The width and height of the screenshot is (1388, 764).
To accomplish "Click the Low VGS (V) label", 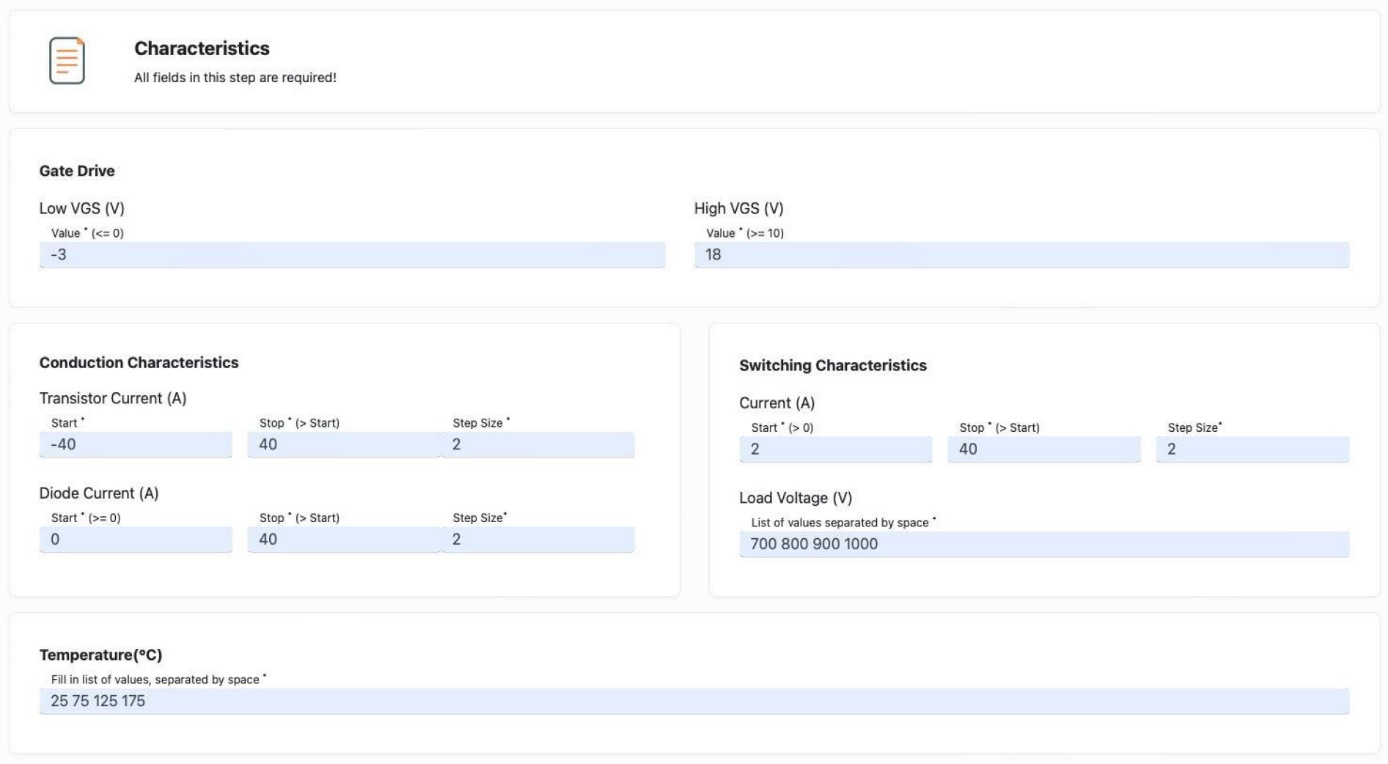I will click(81, 209).
